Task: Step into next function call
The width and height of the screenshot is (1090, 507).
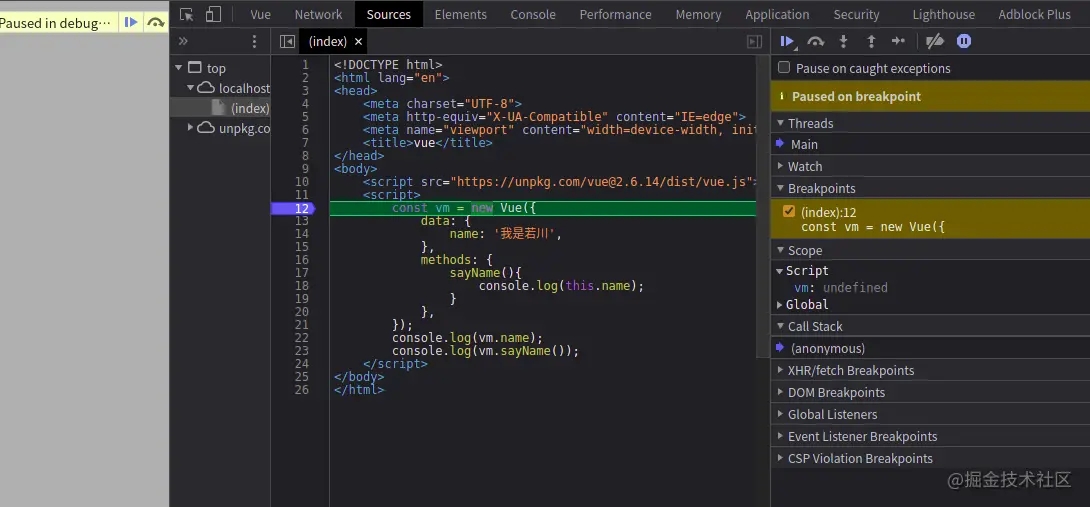Action: point(843,41)
